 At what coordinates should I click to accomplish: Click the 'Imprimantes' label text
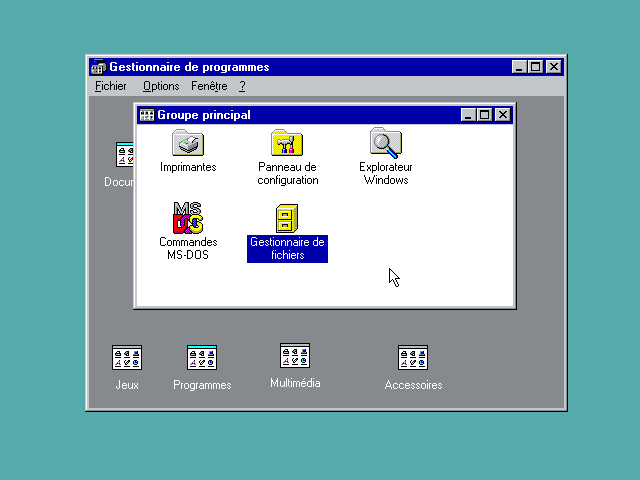pyautogui.click(x=188, y=167)
